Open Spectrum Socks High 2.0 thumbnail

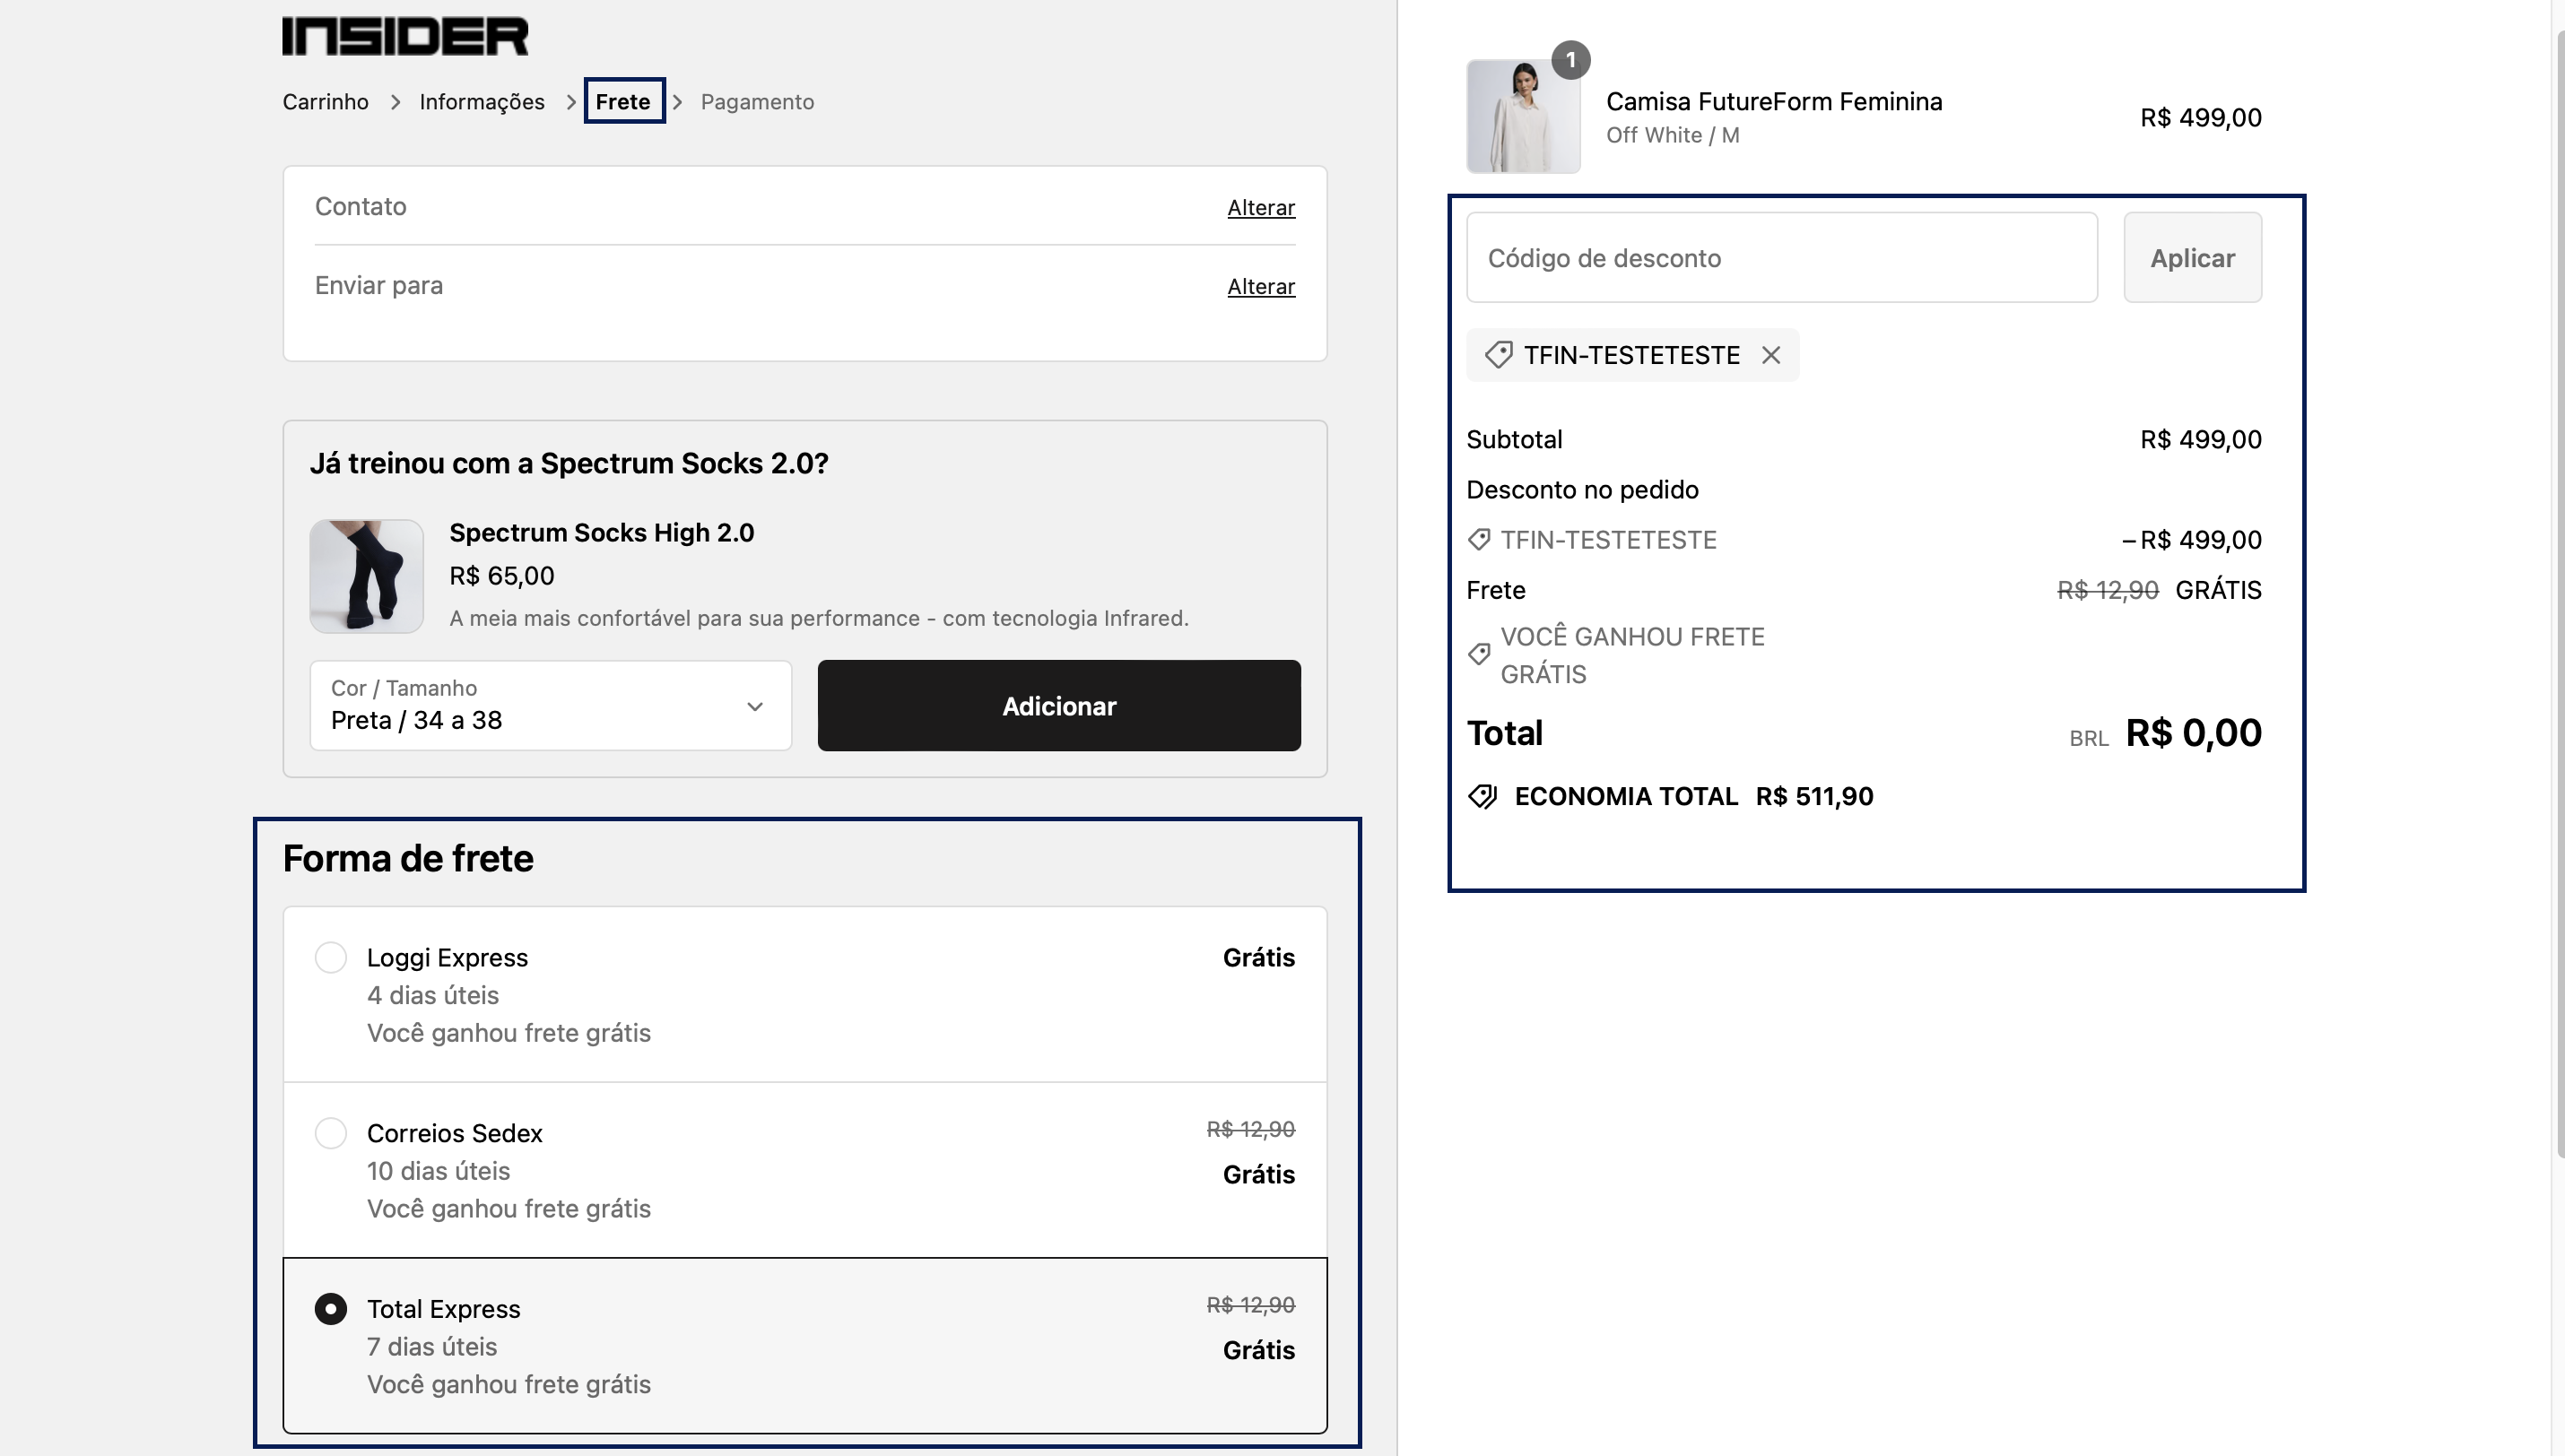pos(366,576)
